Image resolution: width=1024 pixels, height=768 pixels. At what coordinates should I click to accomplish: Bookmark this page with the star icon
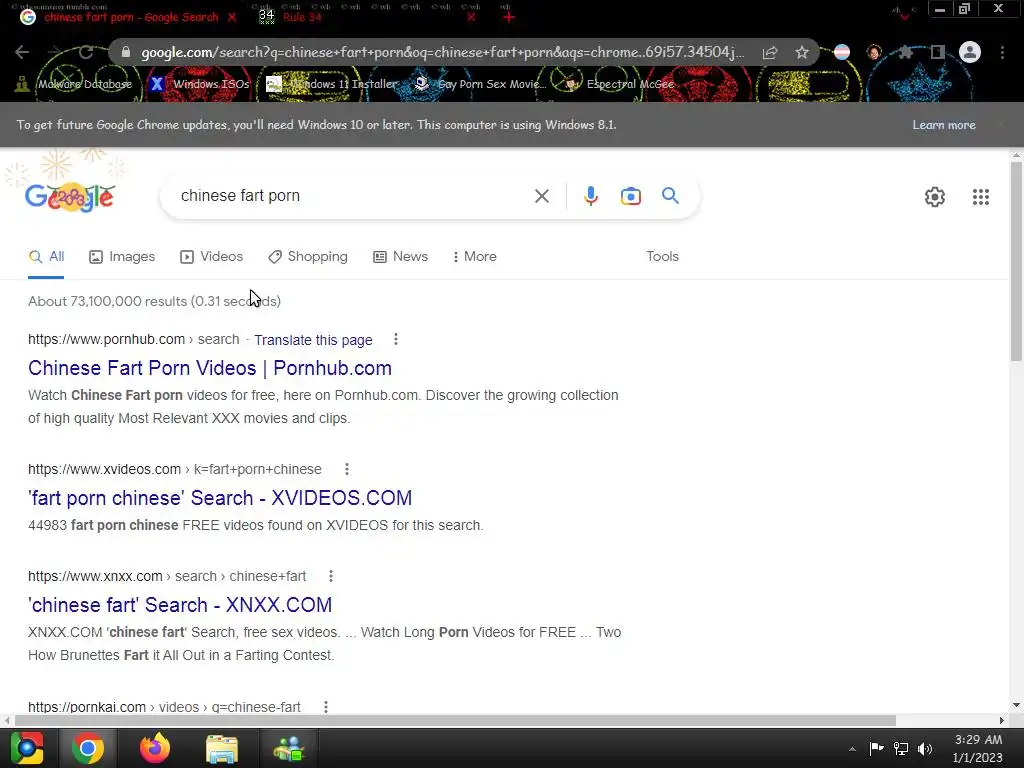pyautogui.click(x=802, y=53)
